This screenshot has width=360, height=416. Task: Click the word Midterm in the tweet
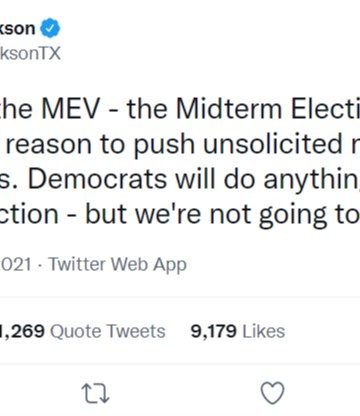point(229,109)
